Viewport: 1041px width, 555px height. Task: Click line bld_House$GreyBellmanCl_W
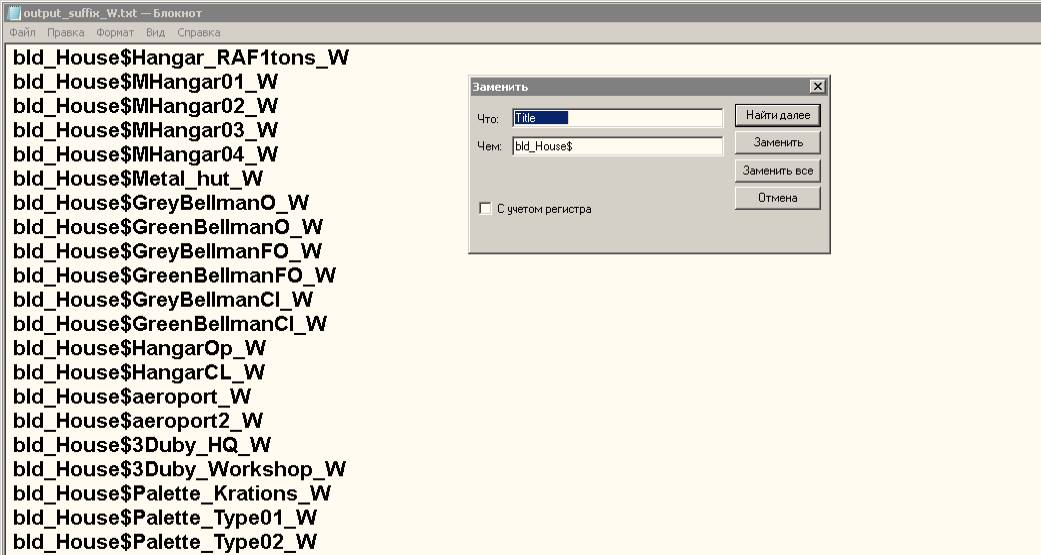click(163, 300)
